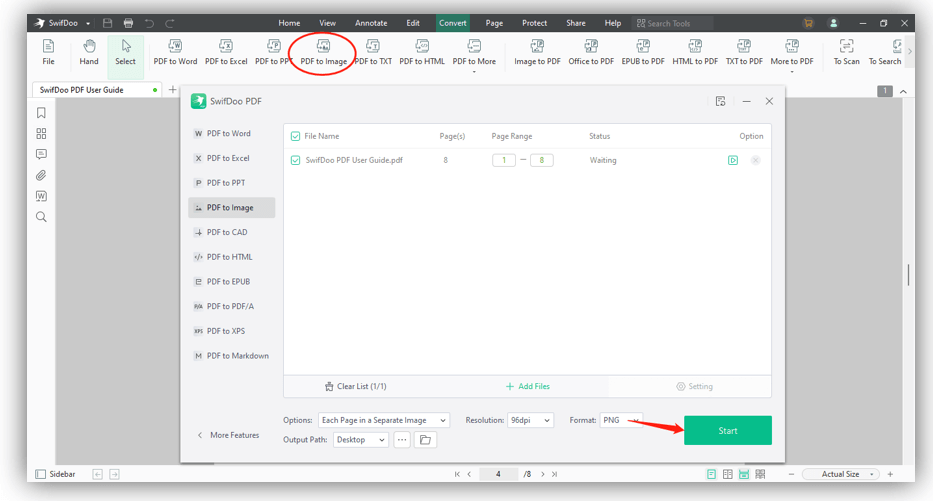933x501 pixels.
Task: Open More Features in the dialog
Action: coord(228,435)
